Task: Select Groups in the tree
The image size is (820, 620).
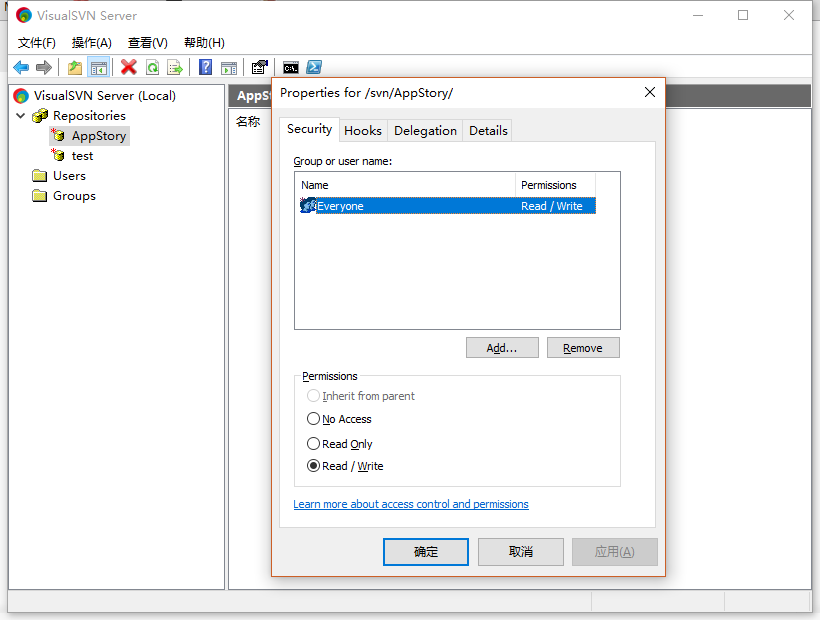Action: tap(74, 196)
